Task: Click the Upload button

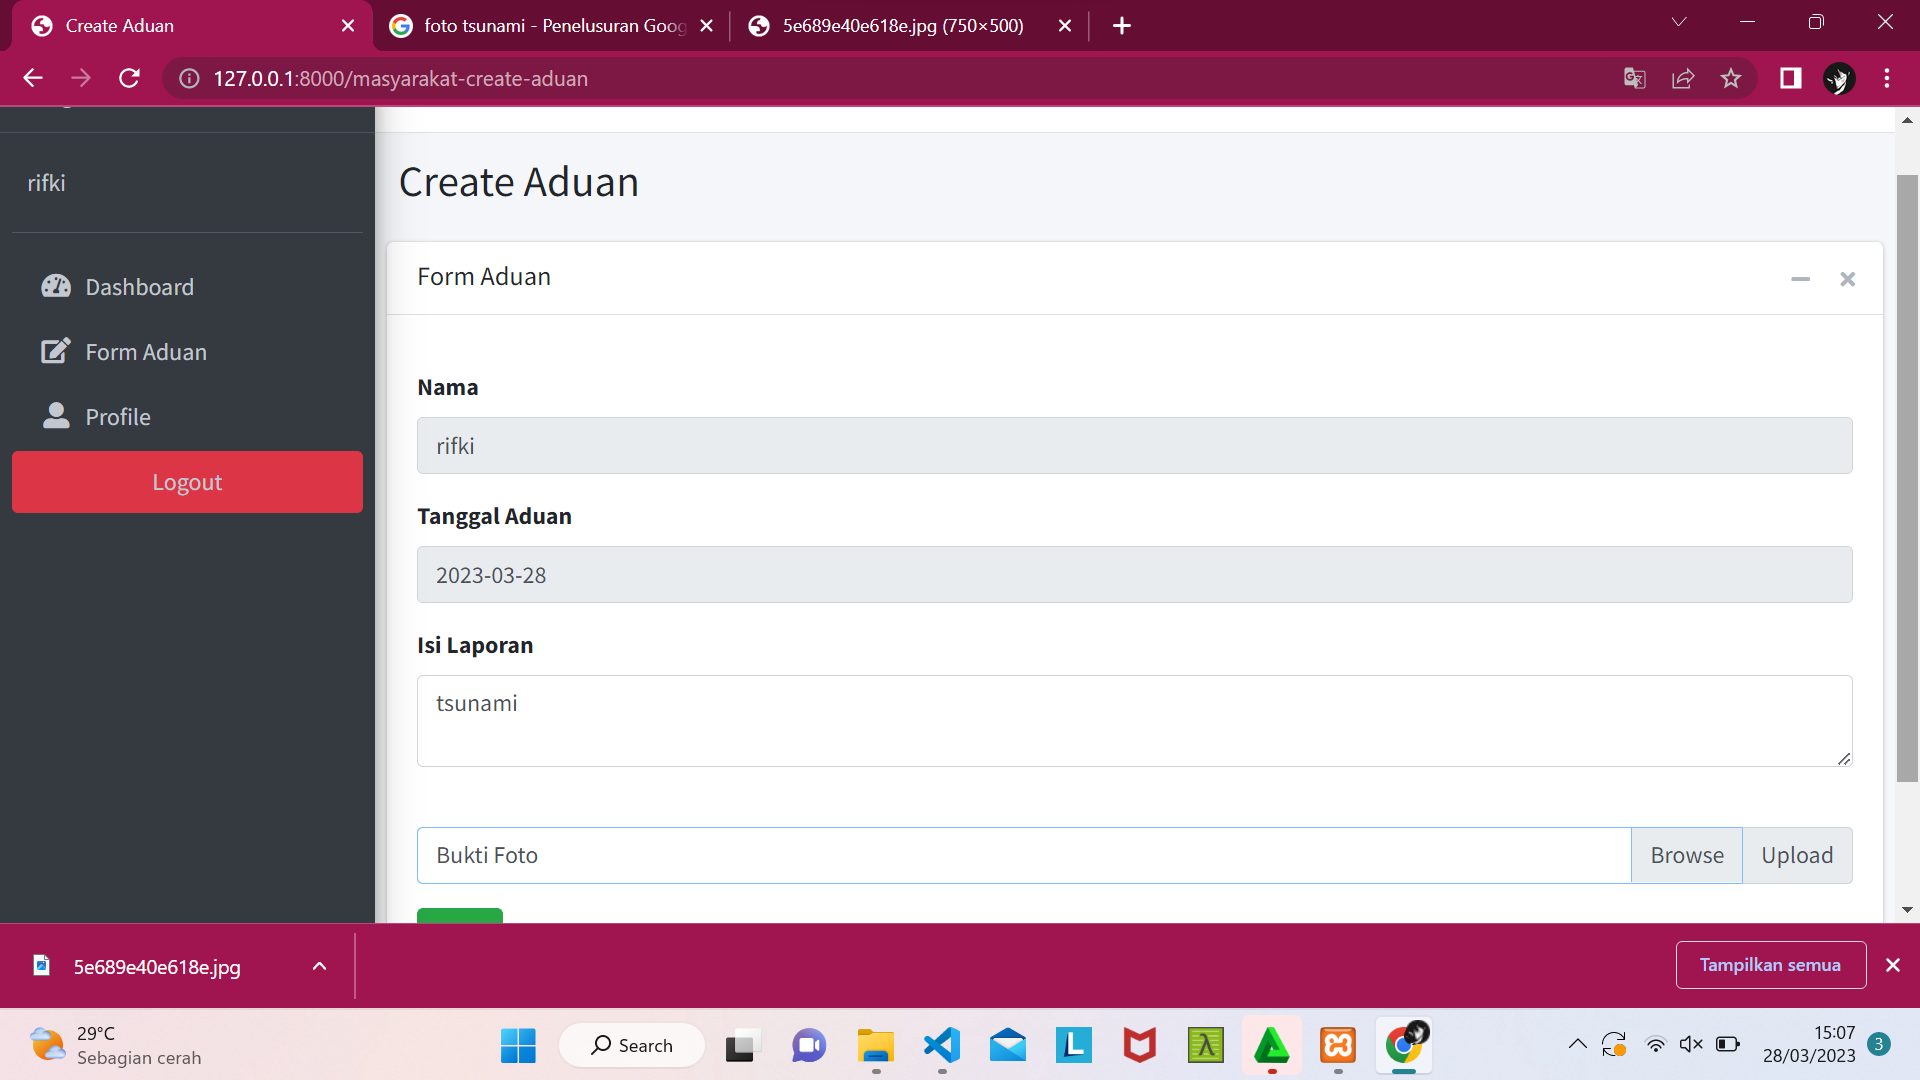Action: (x=1797, y=855)
